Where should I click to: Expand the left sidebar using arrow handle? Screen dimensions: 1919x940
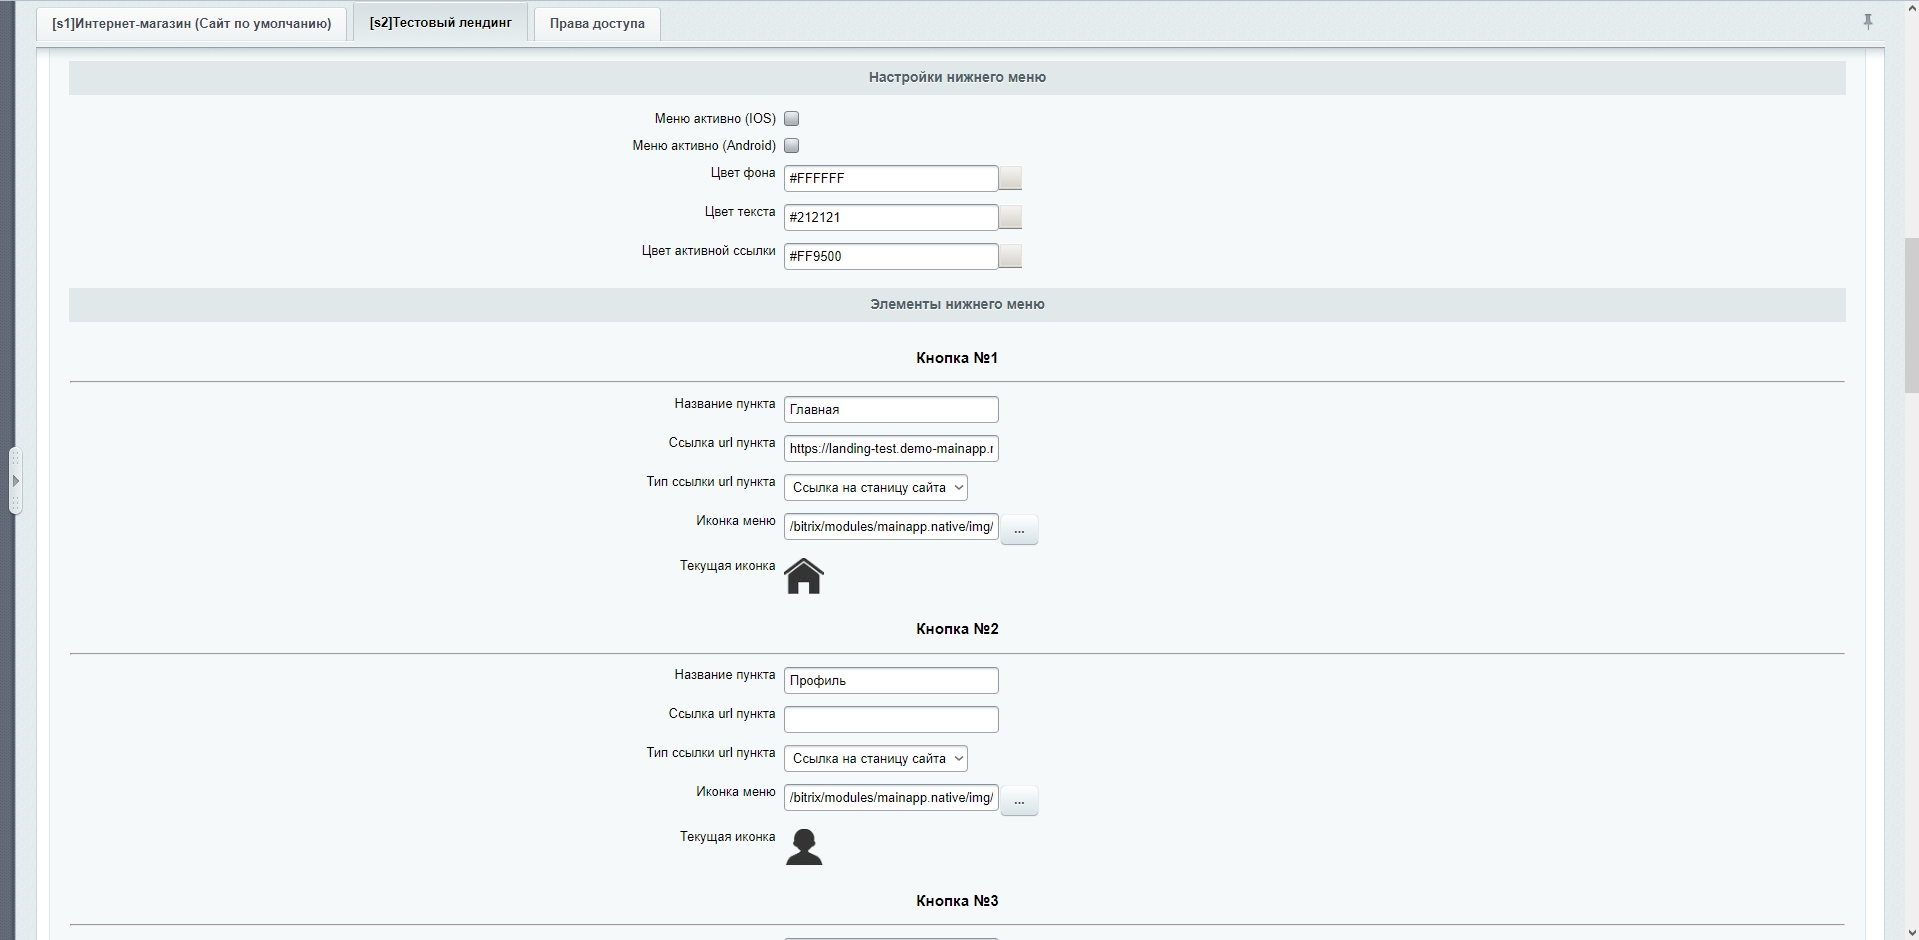tap(15, 481)
